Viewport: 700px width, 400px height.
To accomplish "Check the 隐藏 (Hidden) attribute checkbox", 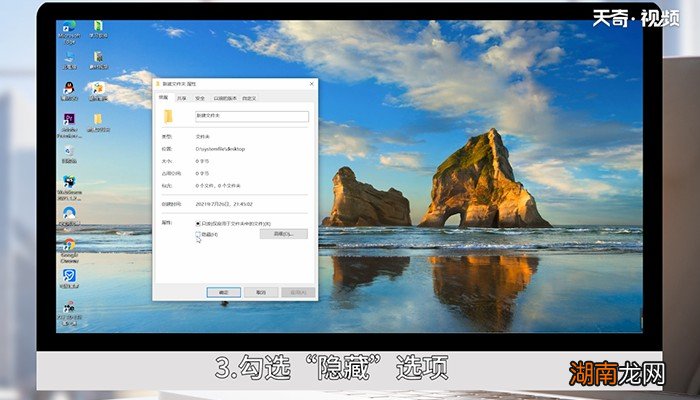I will (x=198, y=234).
